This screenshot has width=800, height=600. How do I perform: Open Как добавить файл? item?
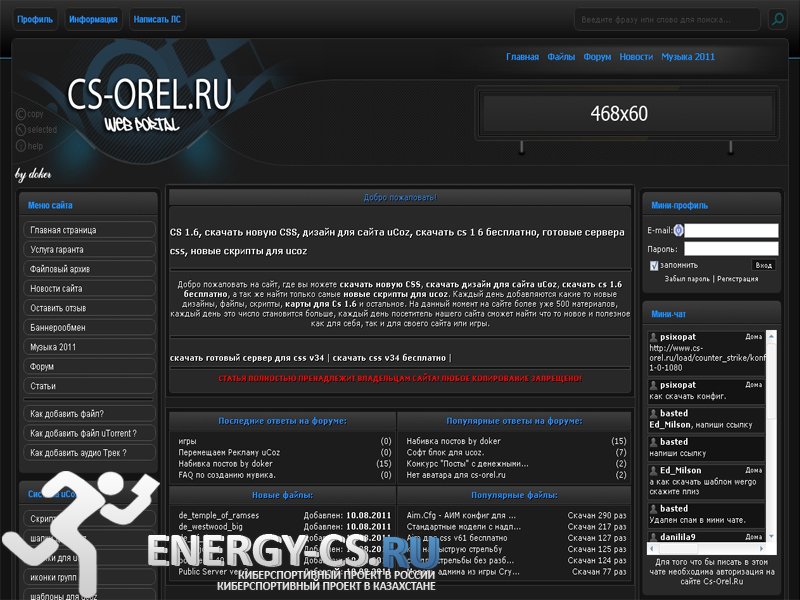coord(89,414)
